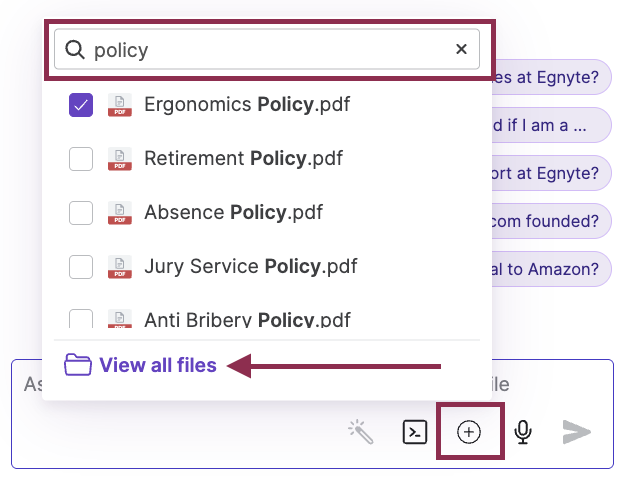Check the Retirement Policy.pdf checkbox
Screen dimensions: 632x480
point(81,159)
